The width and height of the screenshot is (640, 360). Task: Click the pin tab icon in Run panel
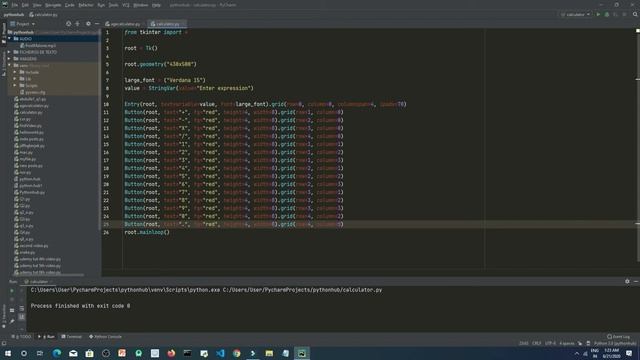[12, 321]
